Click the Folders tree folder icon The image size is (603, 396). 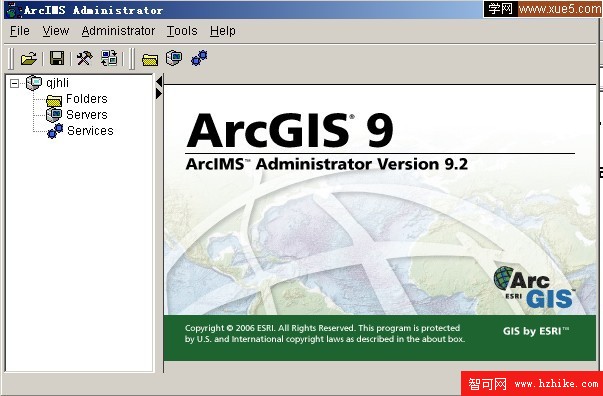point(54,100)
